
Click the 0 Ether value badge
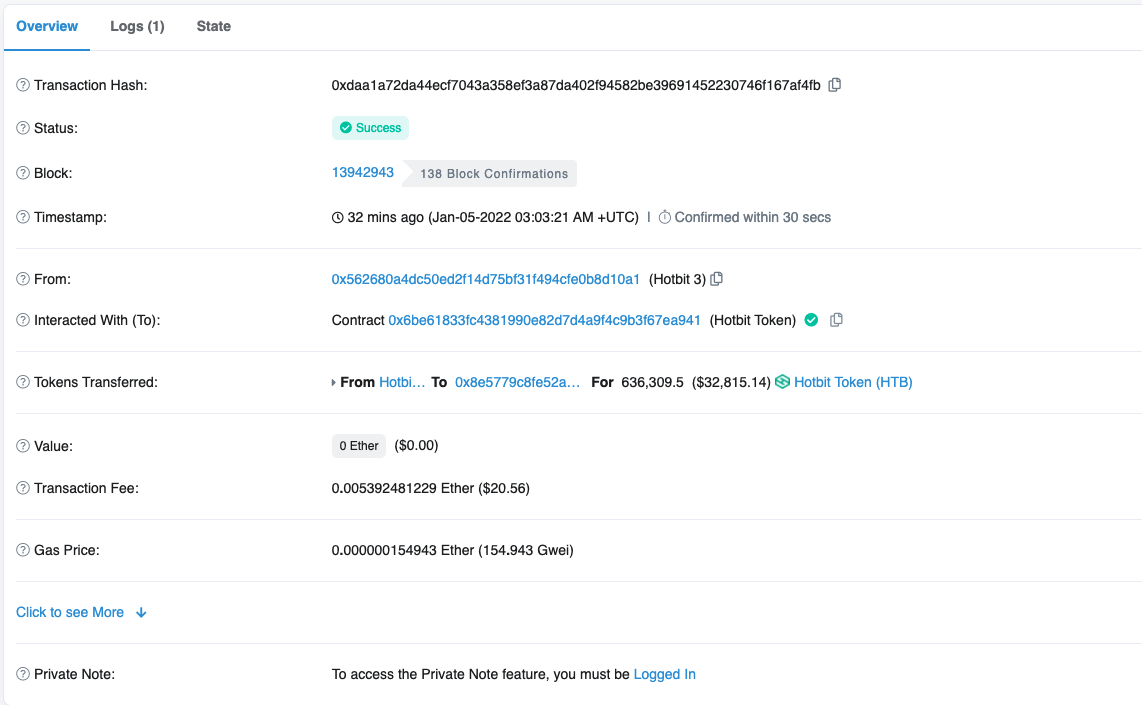tap(359, 446)
